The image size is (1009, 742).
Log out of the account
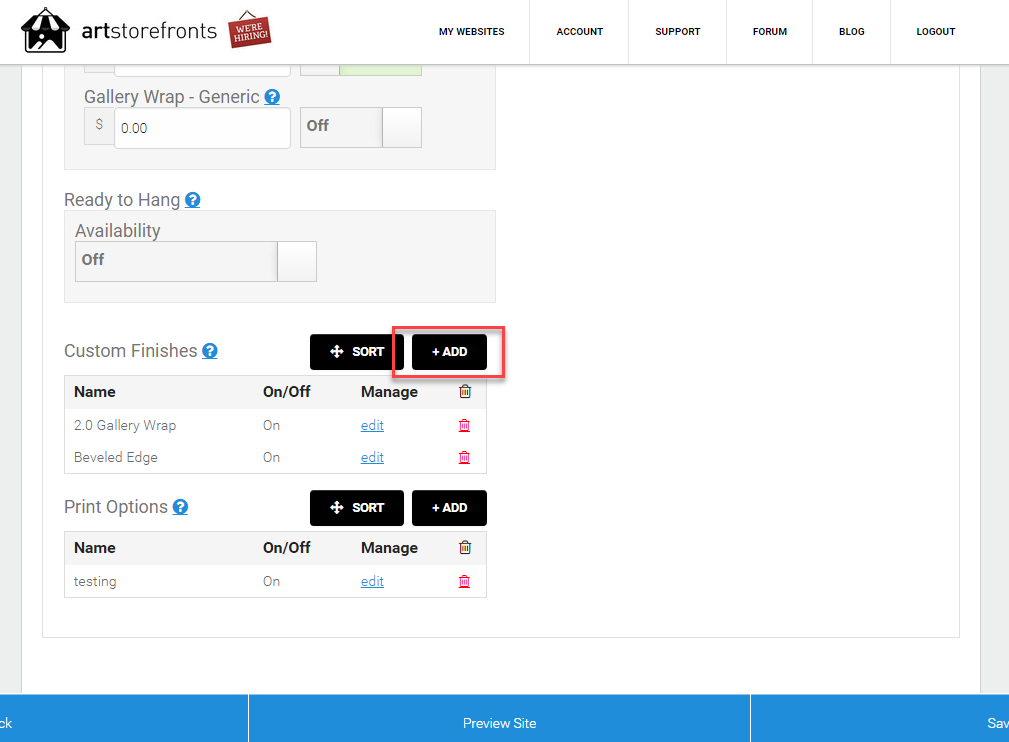pyautogui.click(x=936, y=32)
